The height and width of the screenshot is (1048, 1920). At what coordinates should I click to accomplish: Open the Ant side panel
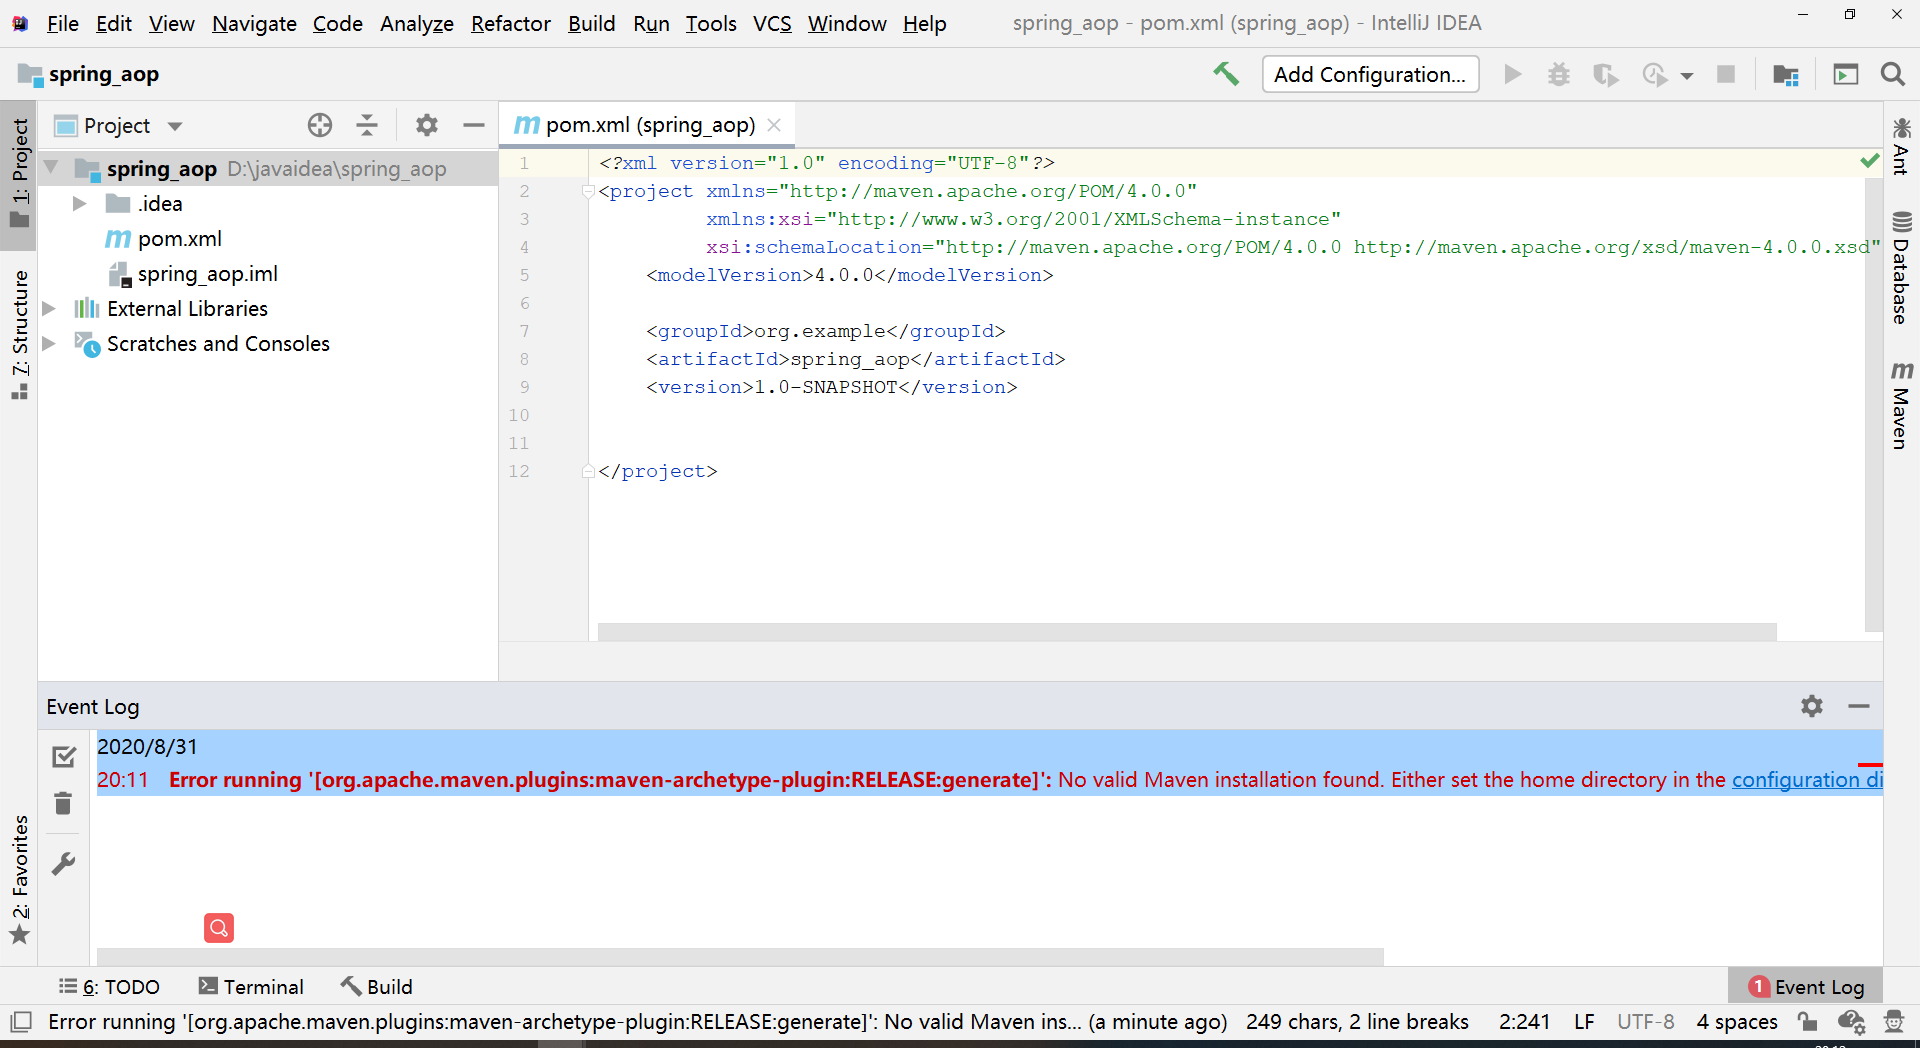pyautogui.click(x=1901, y=146)
